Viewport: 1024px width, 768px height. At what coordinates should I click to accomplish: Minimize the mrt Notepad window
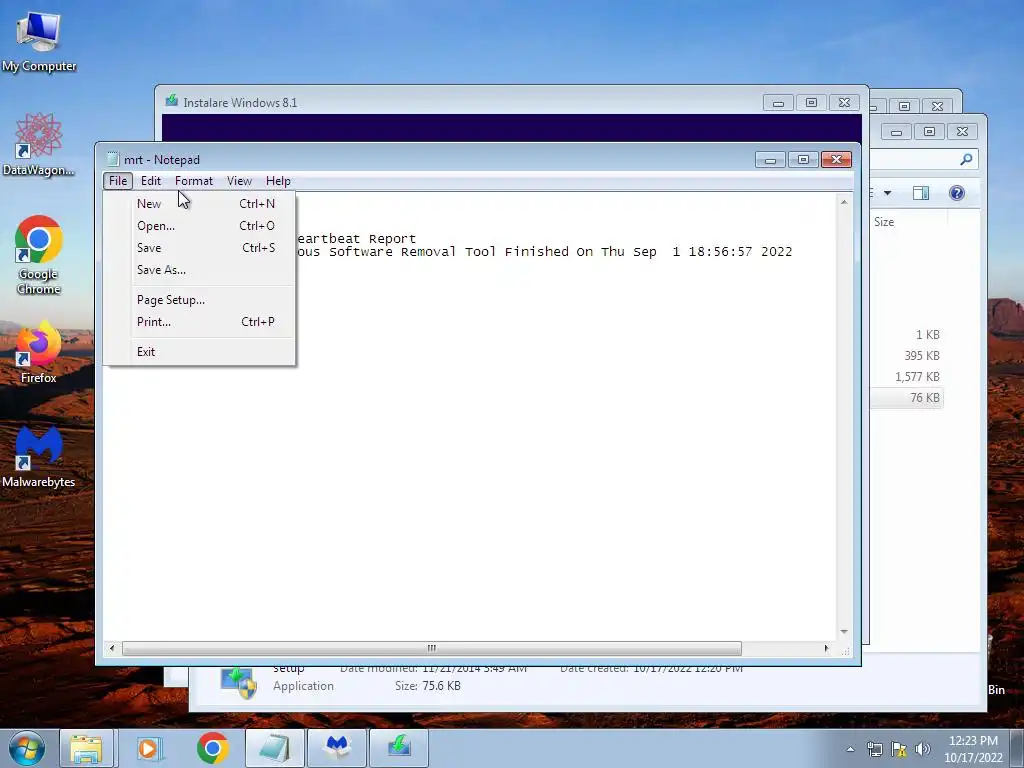pyautogui.click(x=770, y=160)
